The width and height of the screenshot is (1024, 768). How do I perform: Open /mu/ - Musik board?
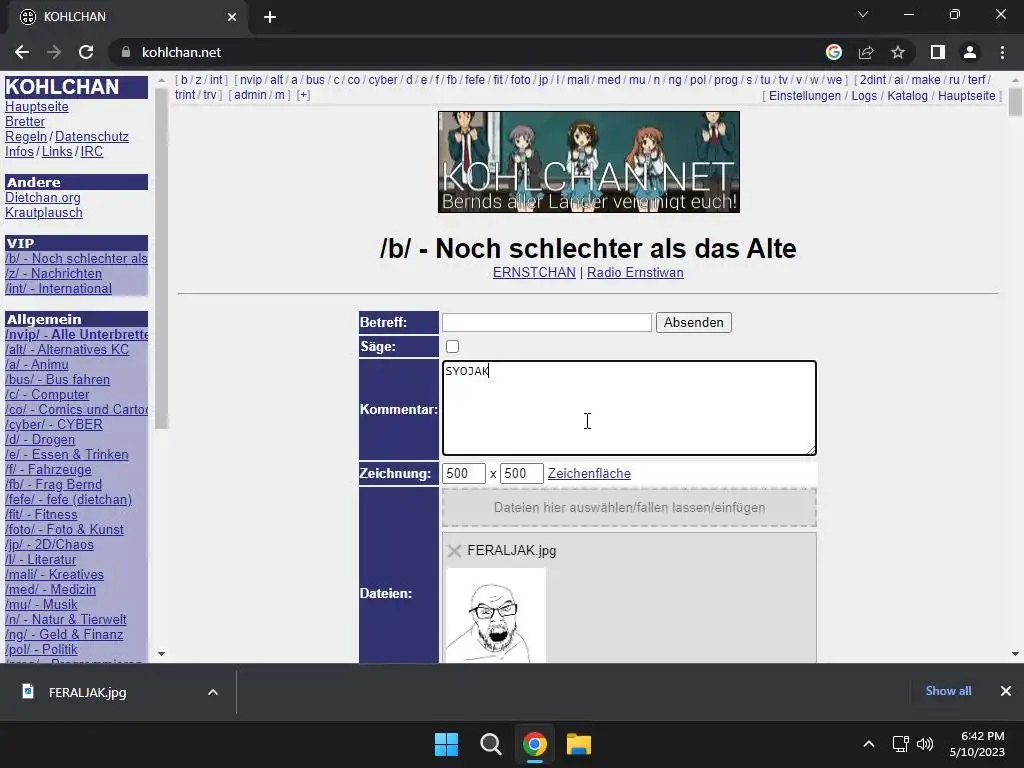41,605
